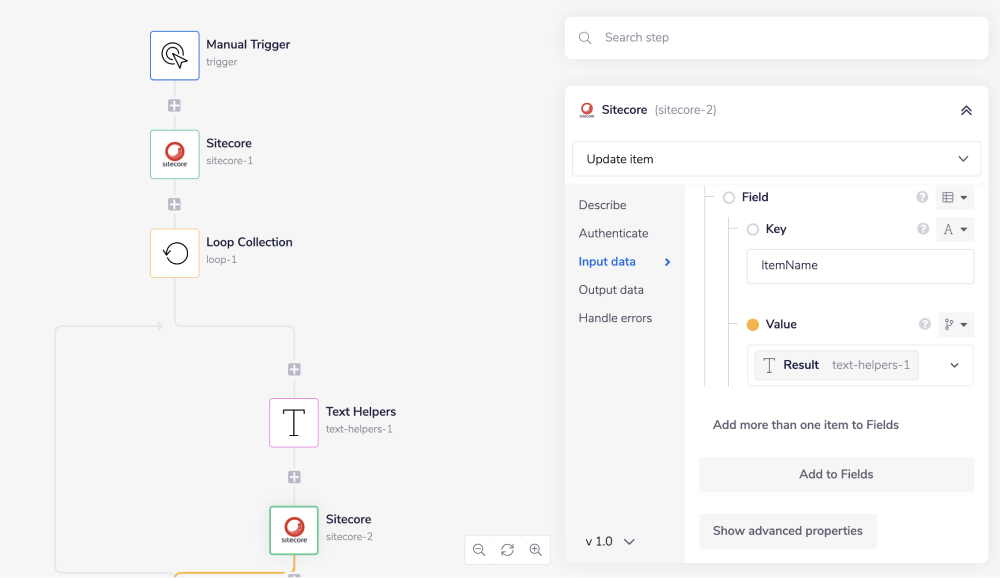1000x578 pixels.
Task: Collapse the Sitecore properties panel
Action: point(966,110)
